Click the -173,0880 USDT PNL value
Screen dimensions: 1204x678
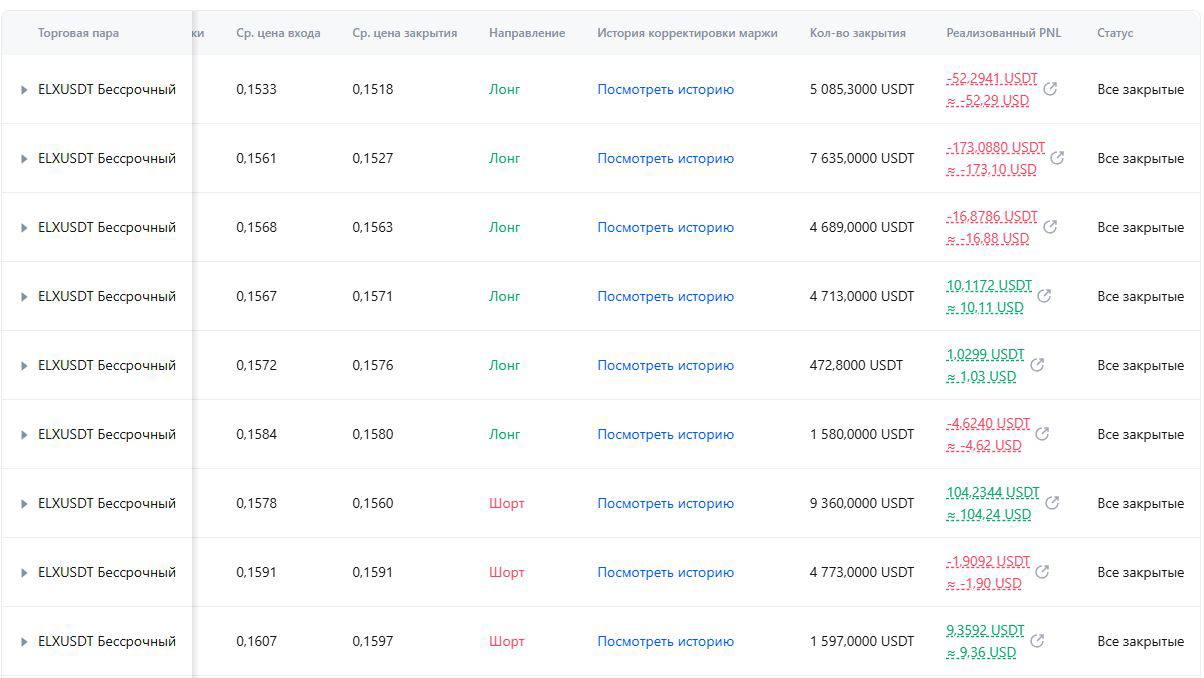click(995, 148)
